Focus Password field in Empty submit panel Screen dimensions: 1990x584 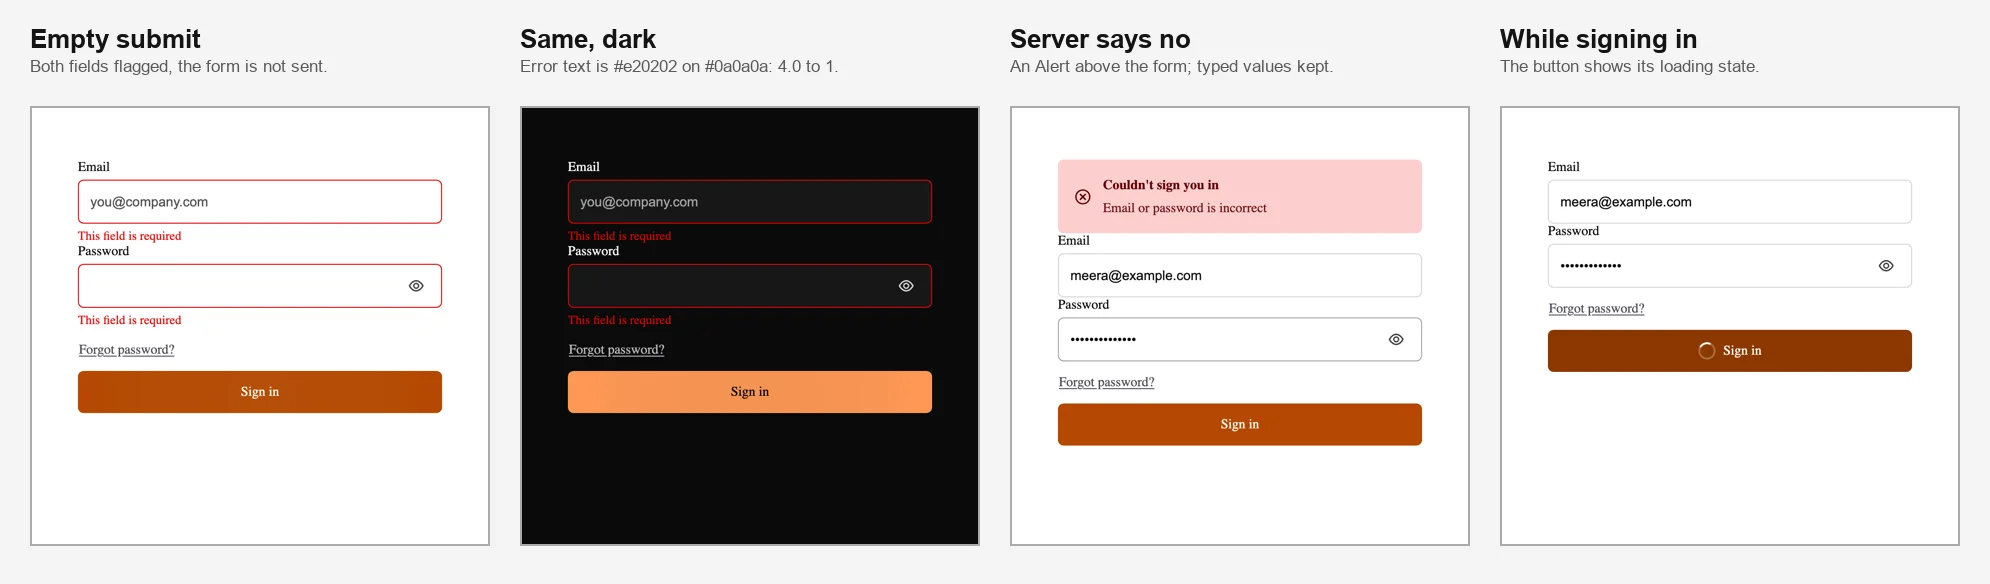pyautogui.click(x=260, y=286)
